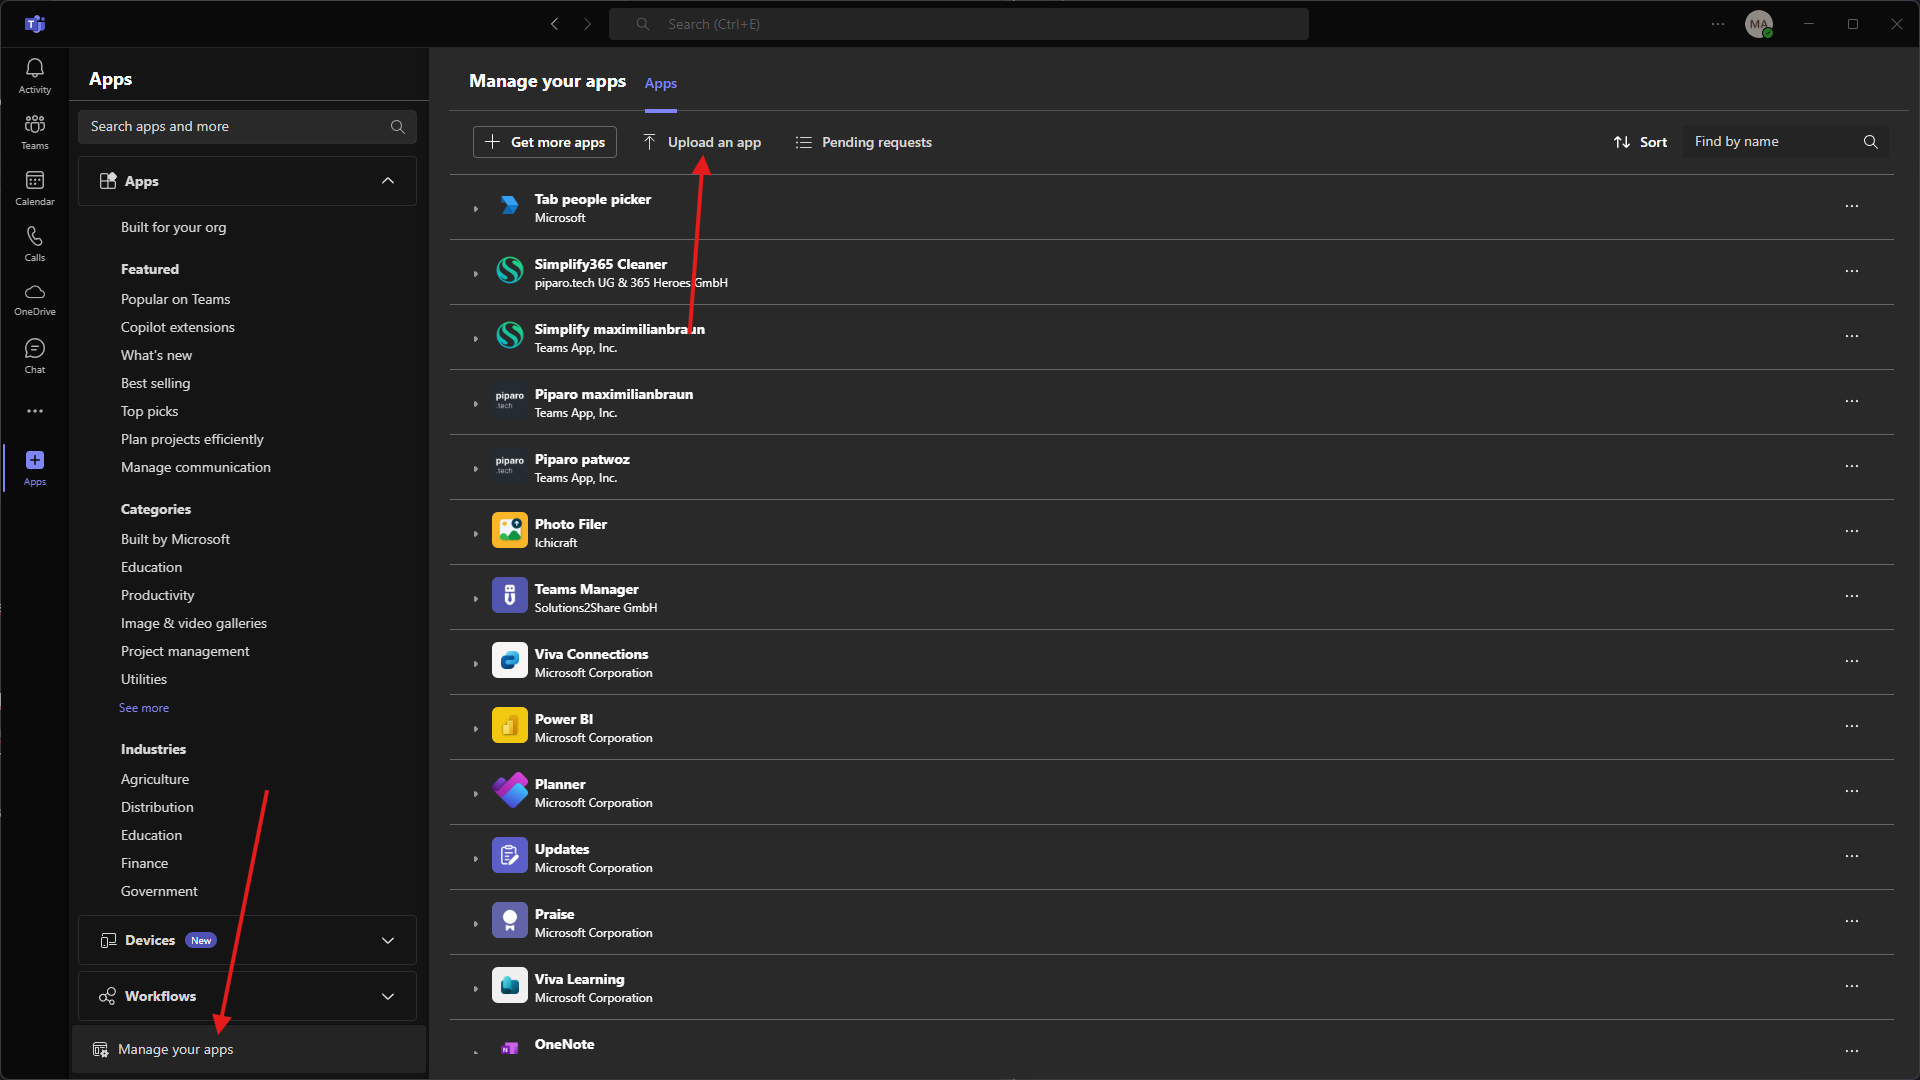Select the Finance industry
This screenshot has width=1920, height=1080.
pyautogui.click(x=144, y=864)
